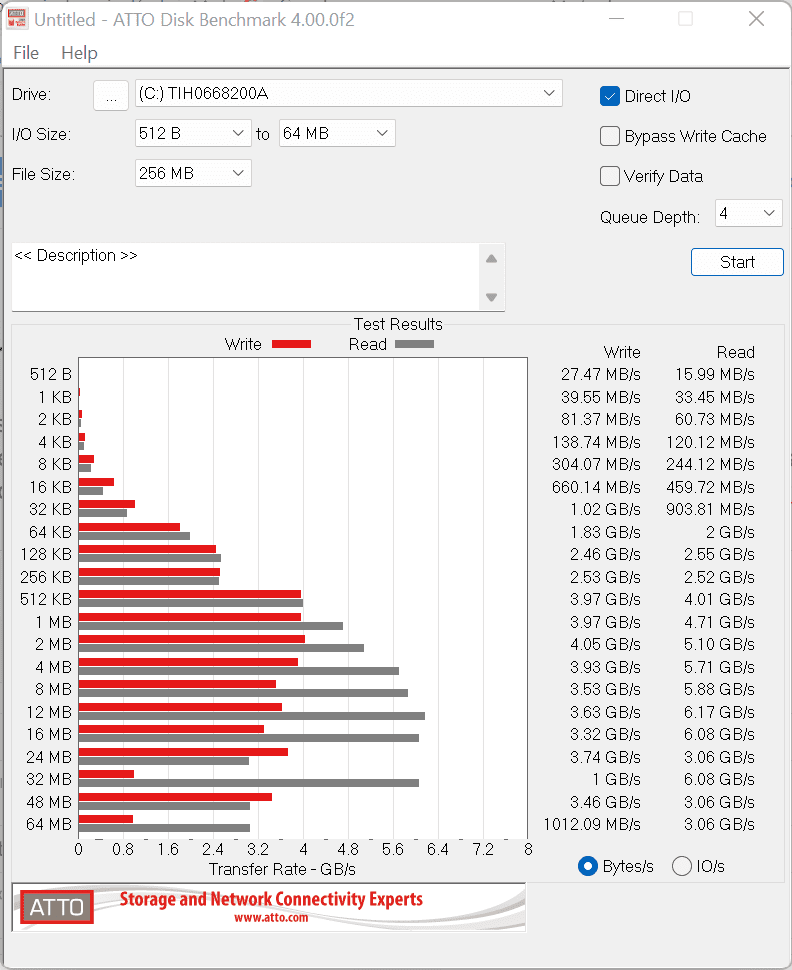Image resolution: width=792 pixels, height=970 pixels.
Task: Click the 903.81 MB/s read result
Action: pyautogui.click(x=710, y=509)
